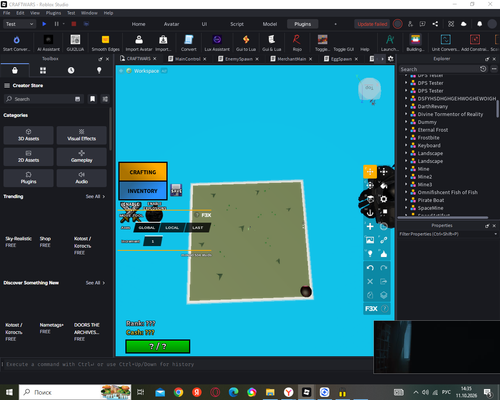Viewport: 500px width, 400px height.
Task: Click the INVENTORY button
Action: tap(143, 191)
